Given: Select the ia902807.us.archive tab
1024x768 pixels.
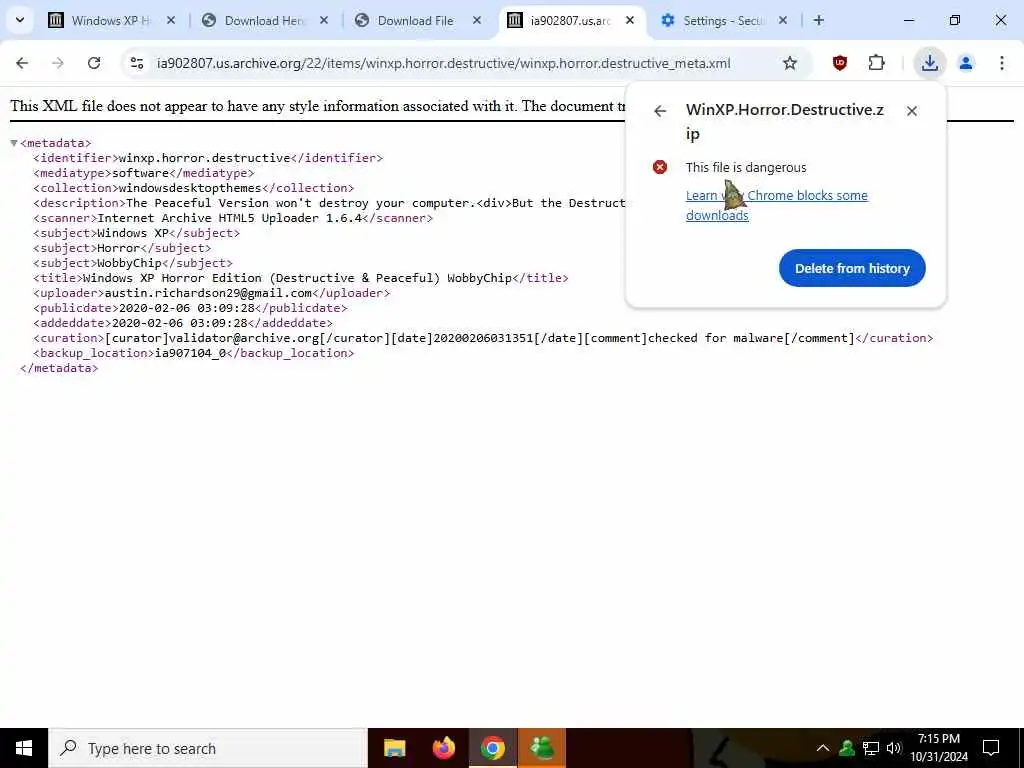Looking at the screenshot, I should (571, 20).
